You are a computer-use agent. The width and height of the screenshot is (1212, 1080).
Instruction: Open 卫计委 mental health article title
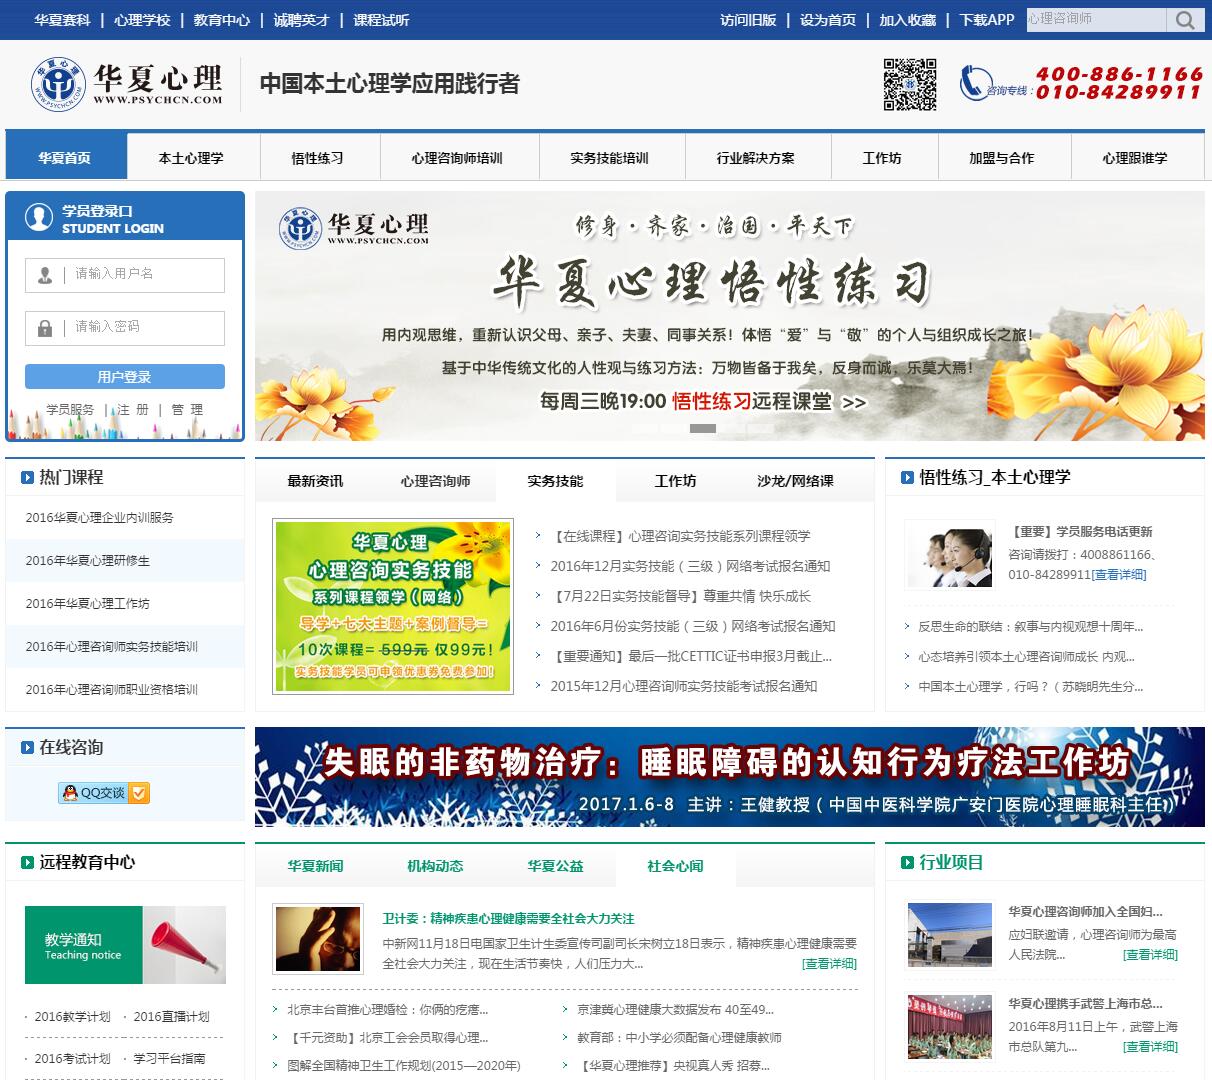click(508, 918)
